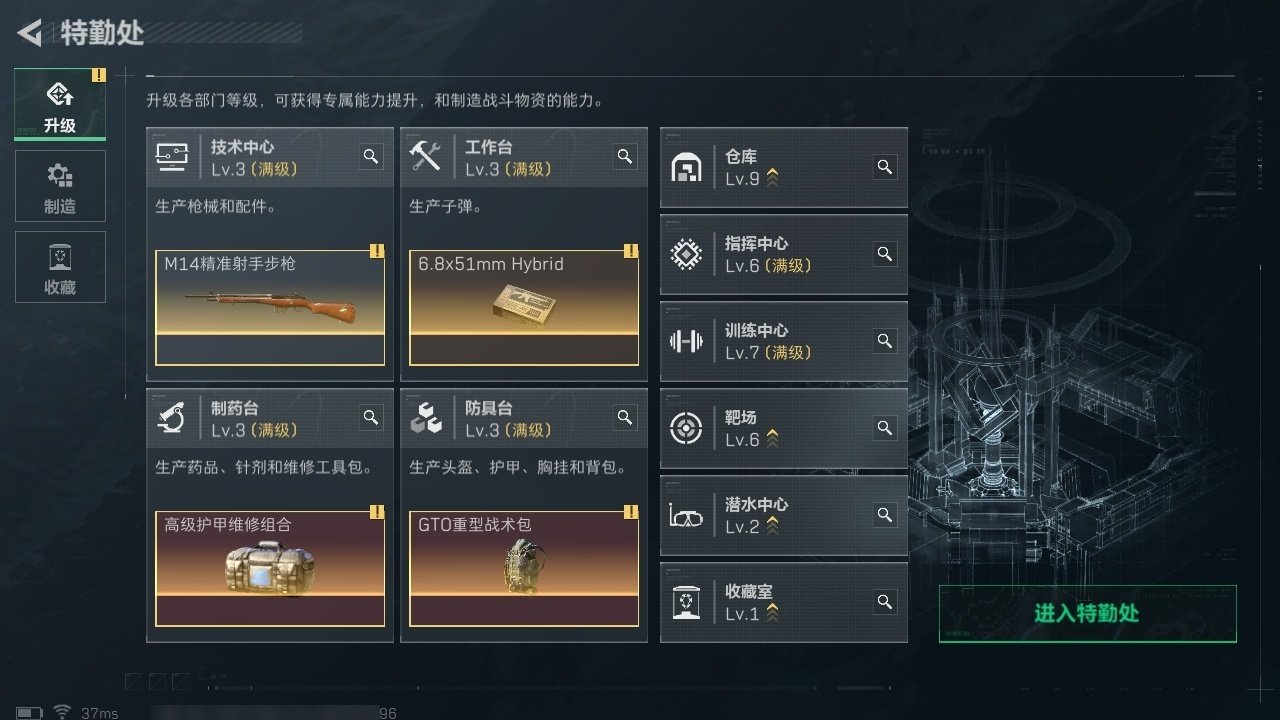View details via 制药台 magnifier icon

371,418
